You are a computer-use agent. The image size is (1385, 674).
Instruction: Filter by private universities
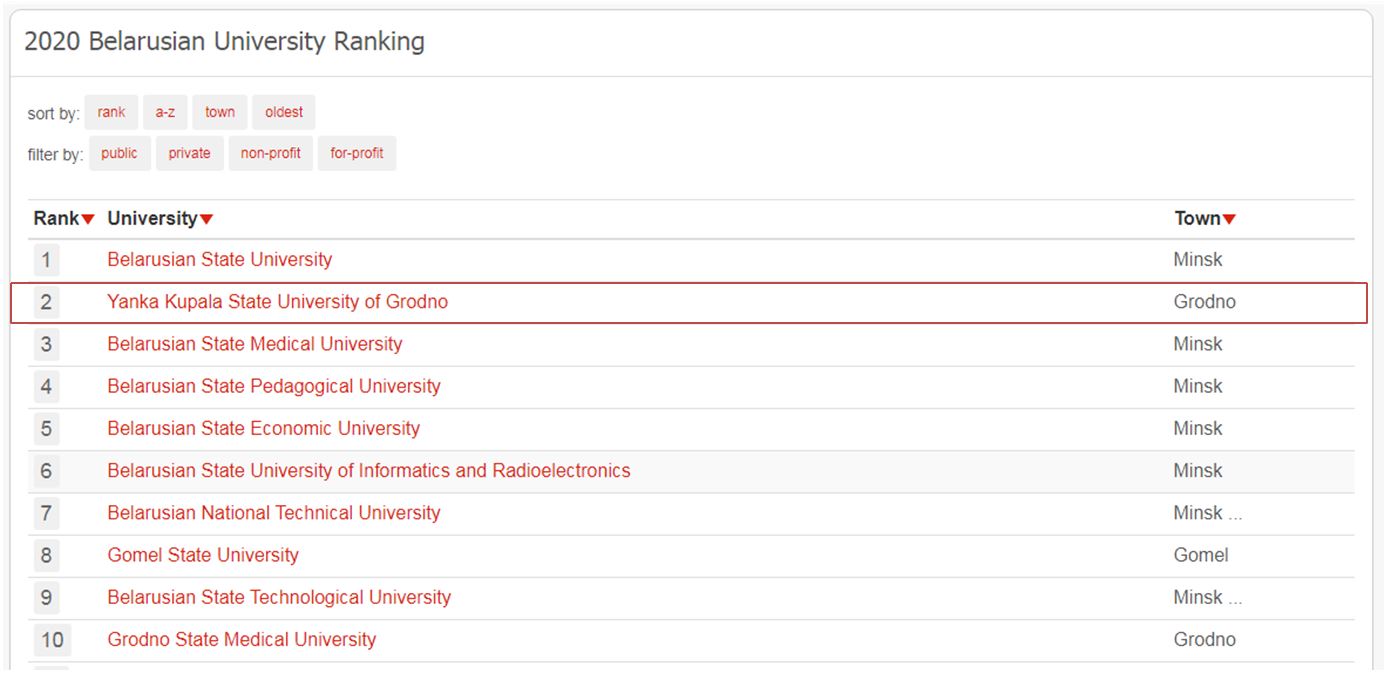tap(189, 153)
